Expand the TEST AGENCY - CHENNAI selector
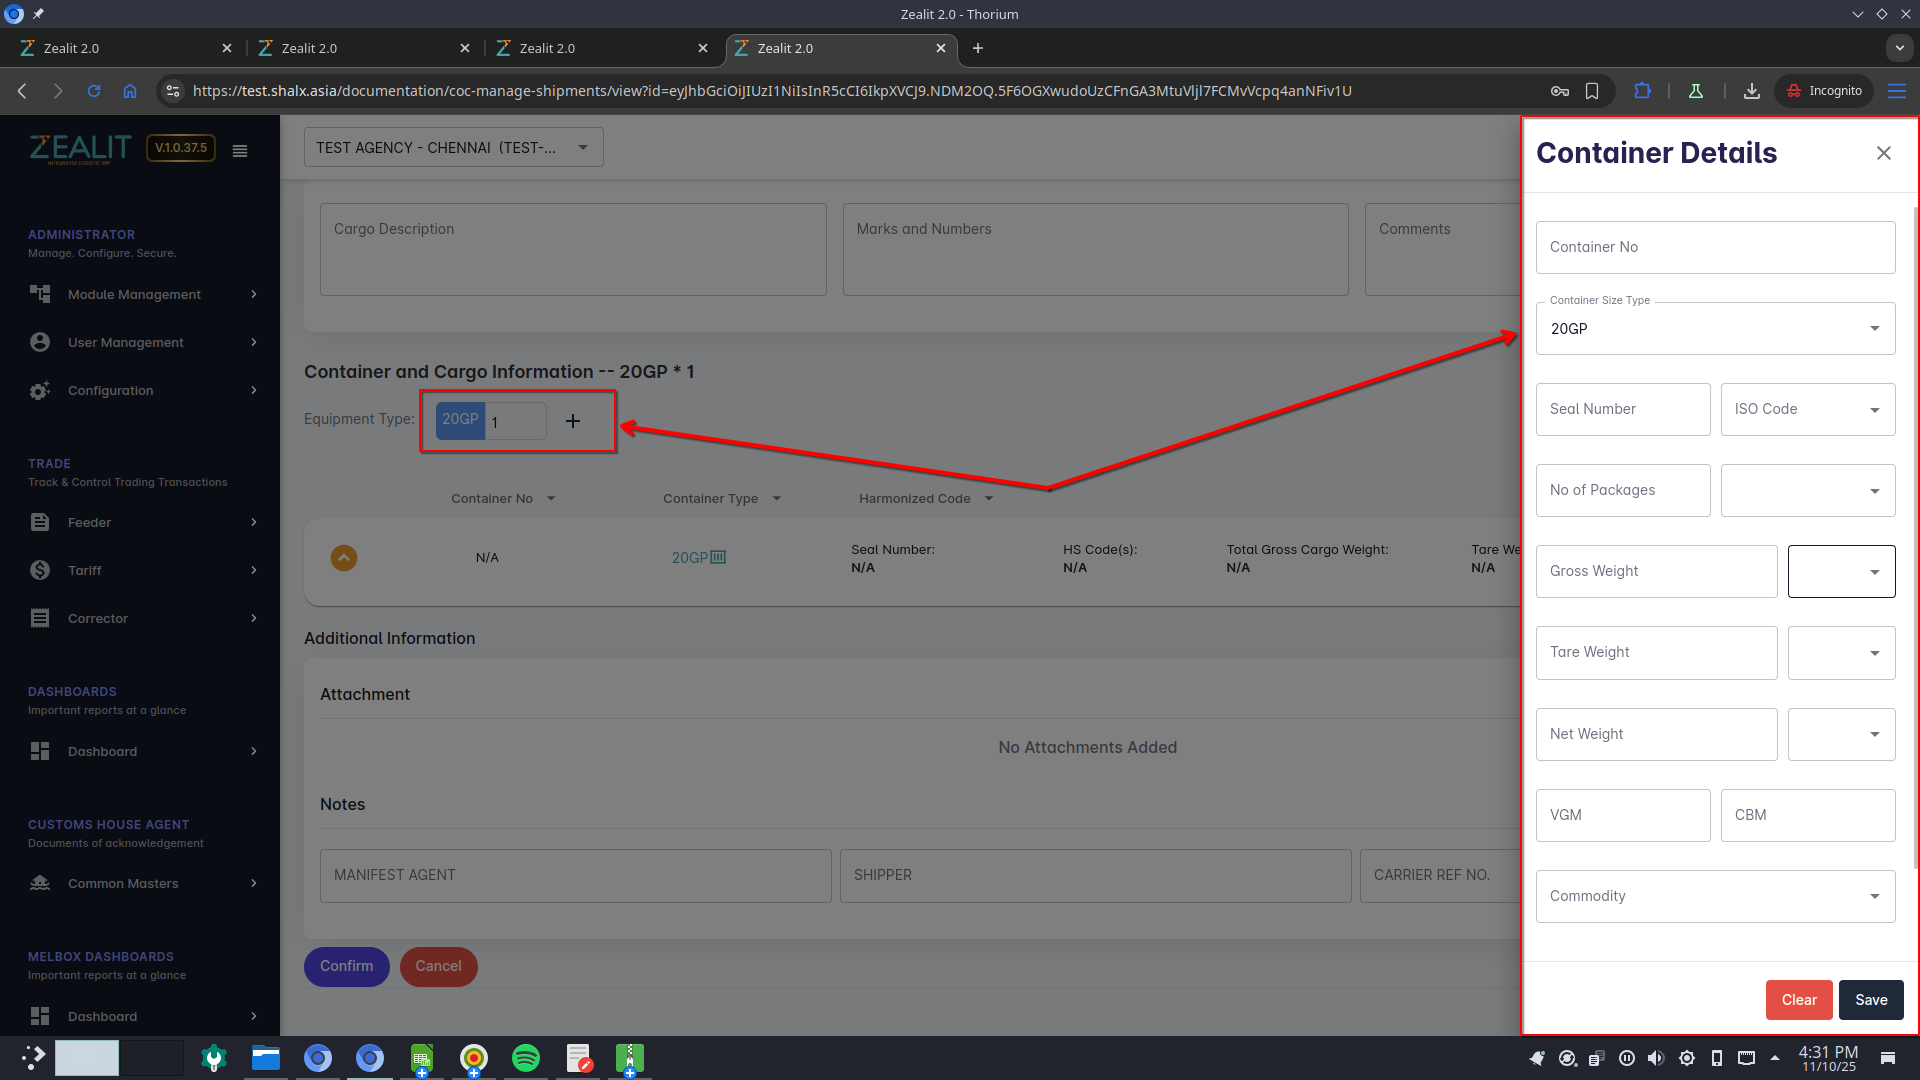This screenshot has height=1080, width=1920. click(x=453, y=148)
